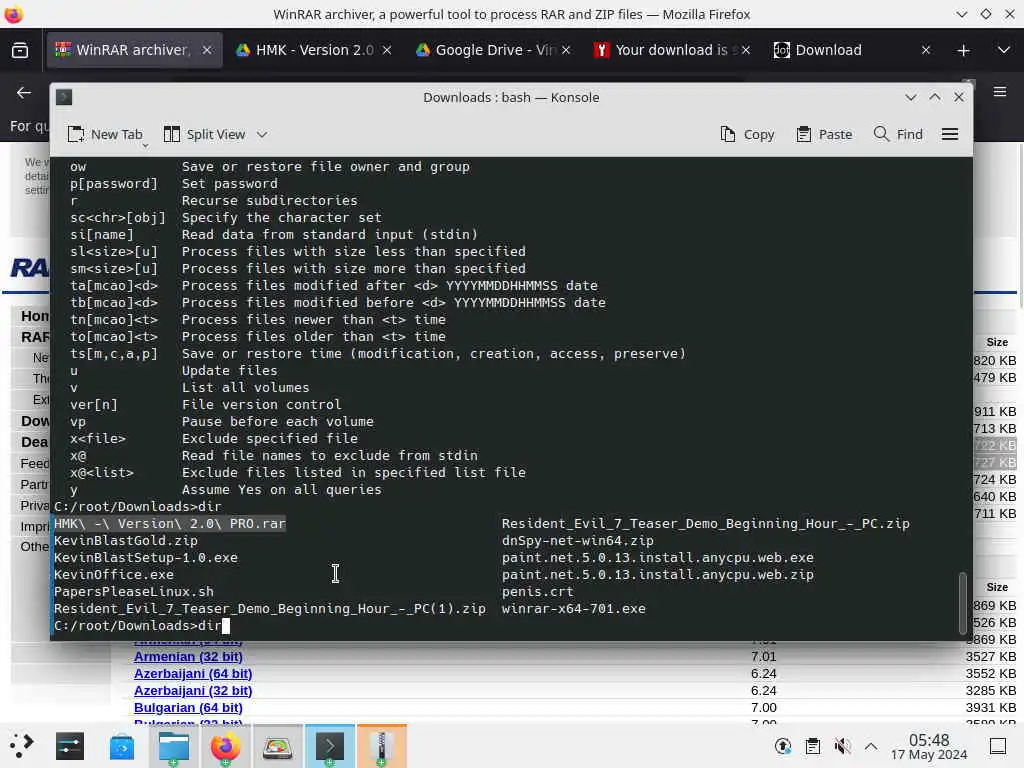
Task: Open Azerbaijani (32 bit) download link
Action: pos(193,690)
